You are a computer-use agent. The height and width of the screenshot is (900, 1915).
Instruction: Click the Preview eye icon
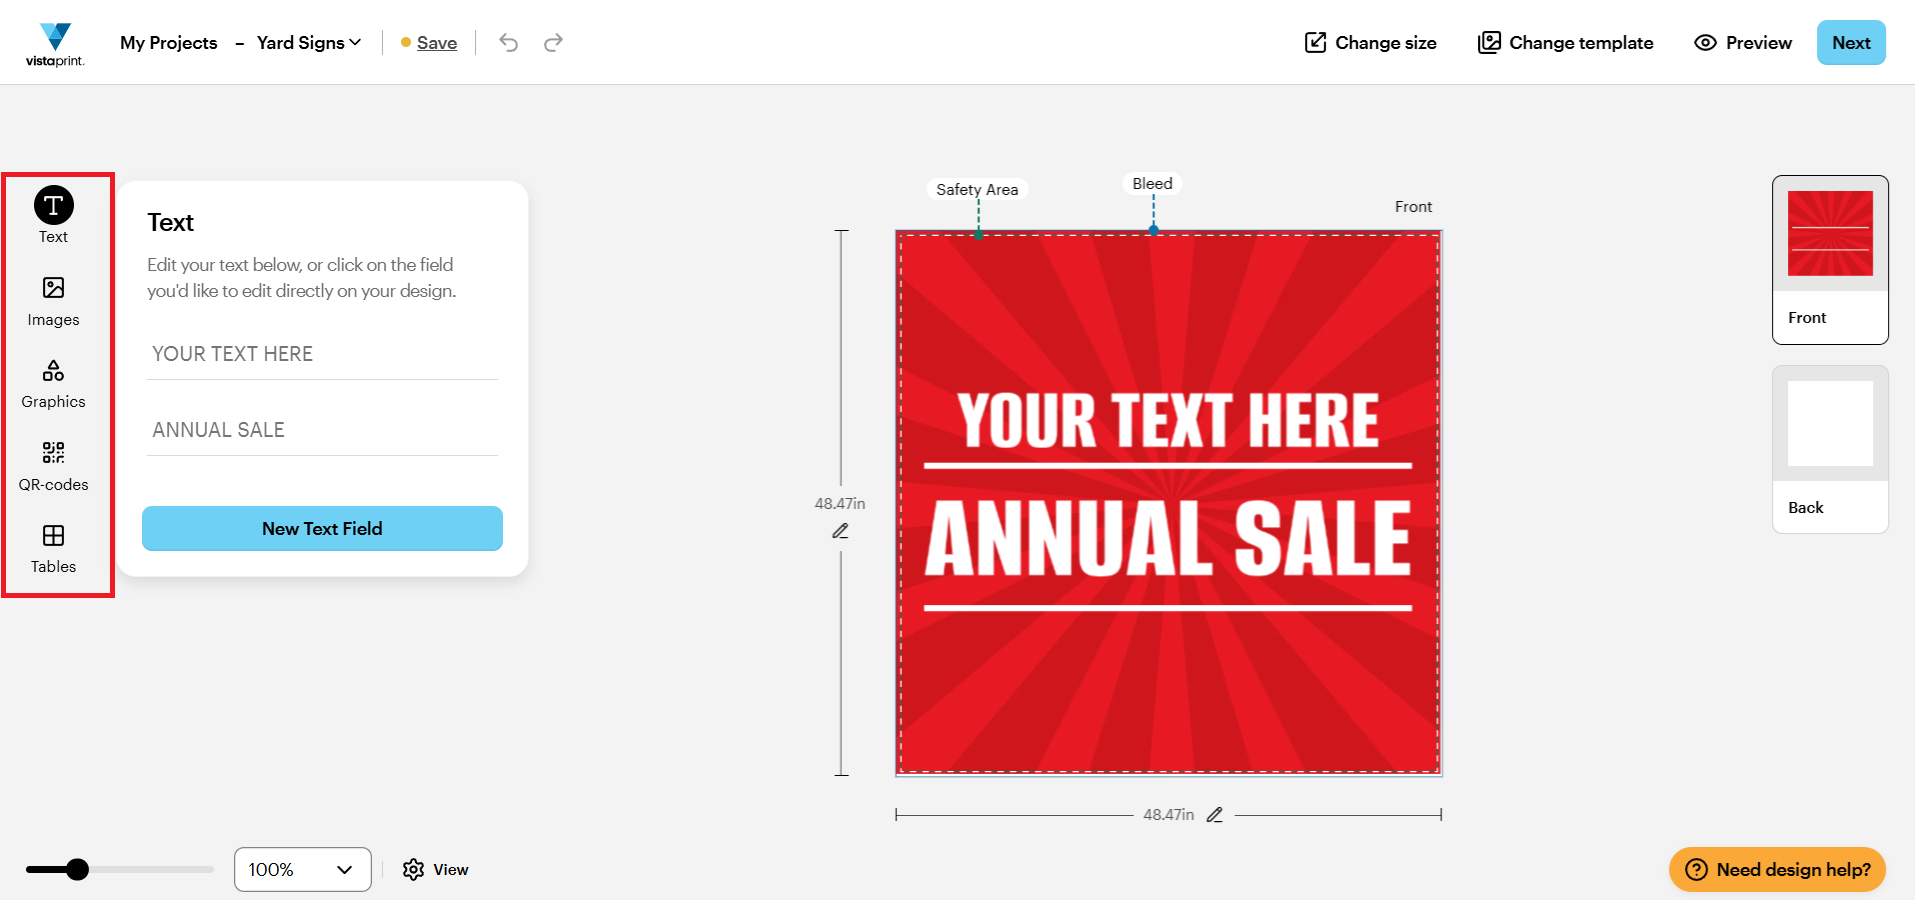[x=1705, y=43]
